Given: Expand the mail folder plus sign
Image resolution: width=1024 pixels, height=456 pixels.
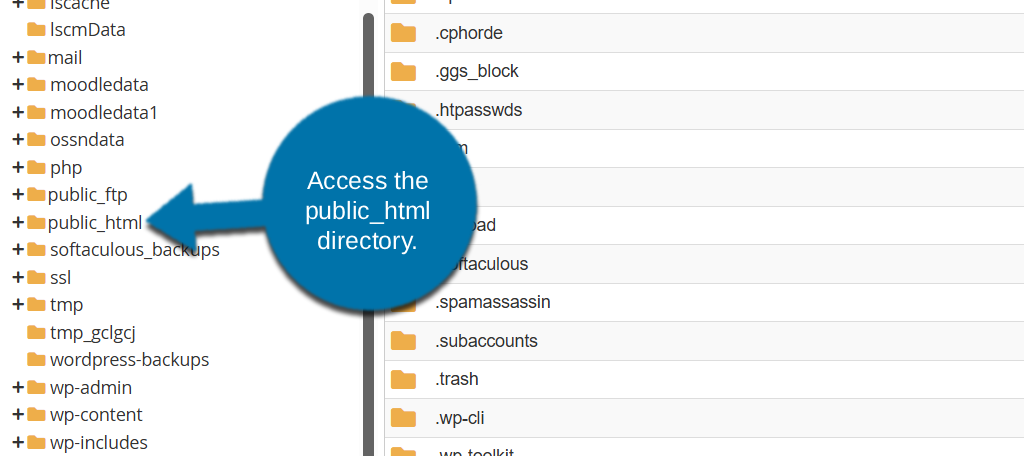Looking at the screenshot, I should click(x=18, y=58).
